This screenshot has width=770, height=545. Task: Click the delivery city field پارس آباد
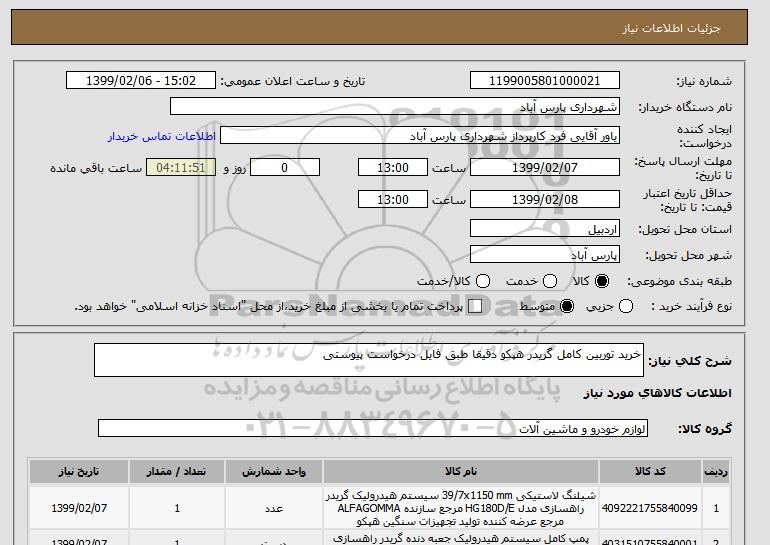[x=545, y=254]
